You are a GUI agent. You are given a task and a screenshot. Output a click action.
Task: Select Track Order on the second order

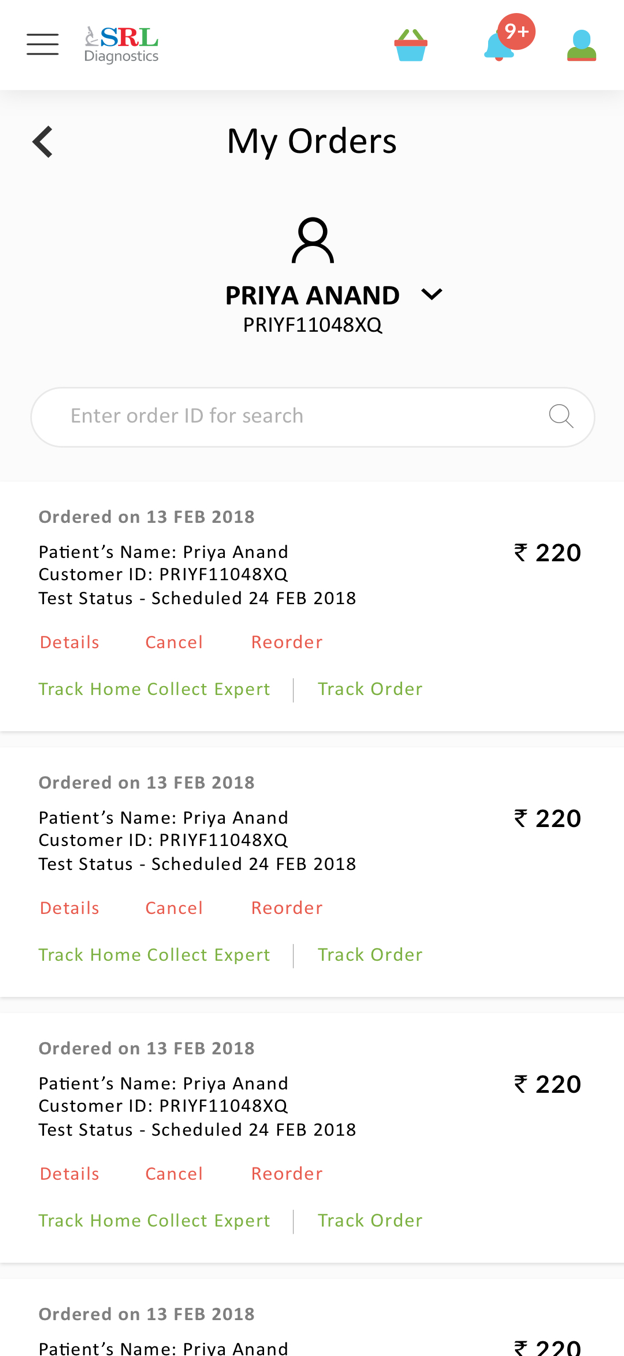pos(370,955)
